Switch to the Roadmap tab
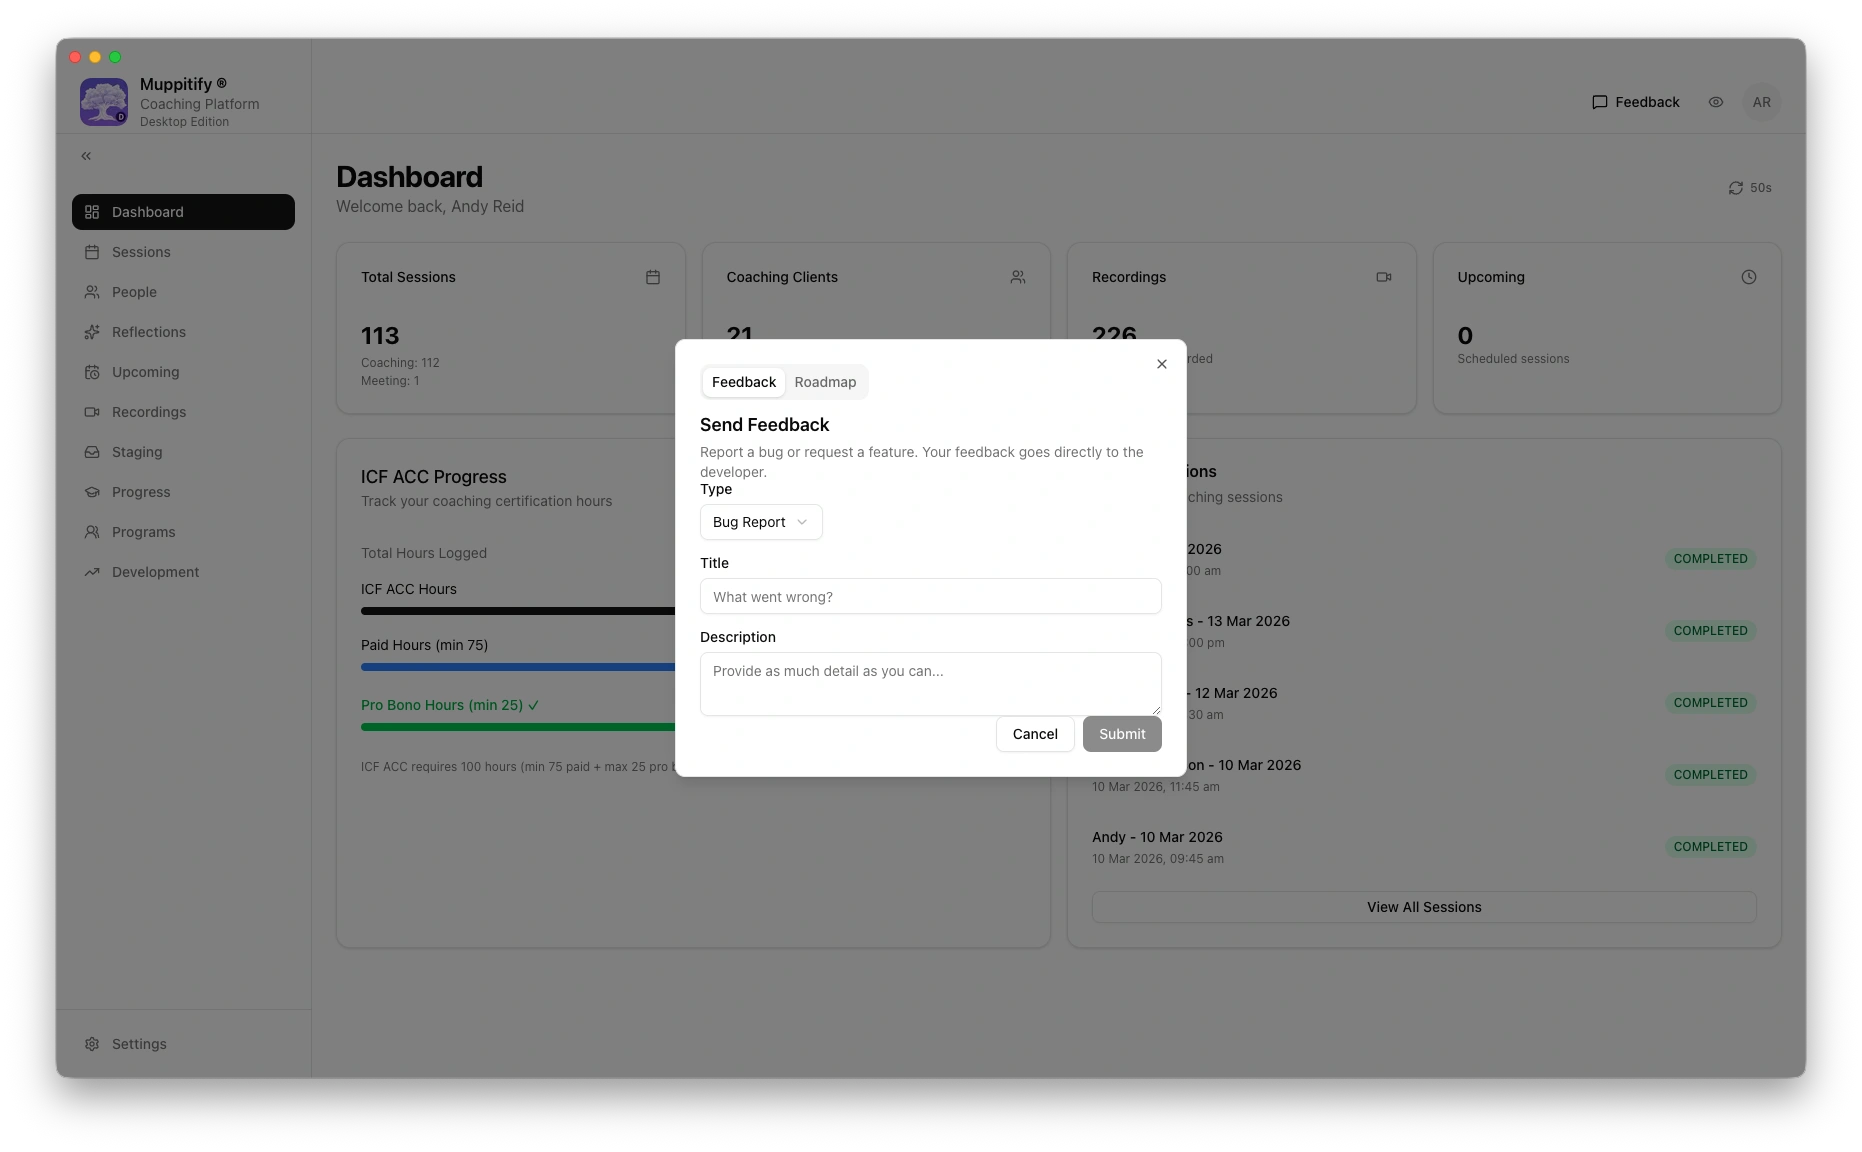1862x1152 pixels. 825,382
